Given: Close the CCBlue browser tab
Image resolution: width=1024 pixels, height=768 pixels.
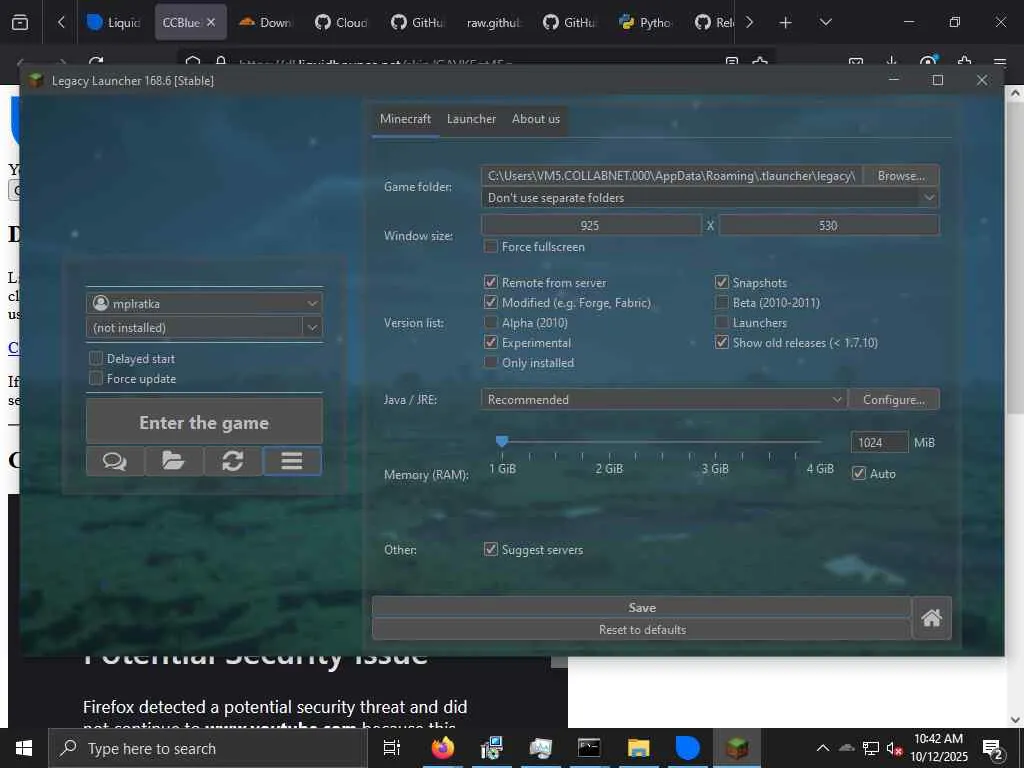Looking at the screenshot, I should pyautogui.click(x=211, y=22).
